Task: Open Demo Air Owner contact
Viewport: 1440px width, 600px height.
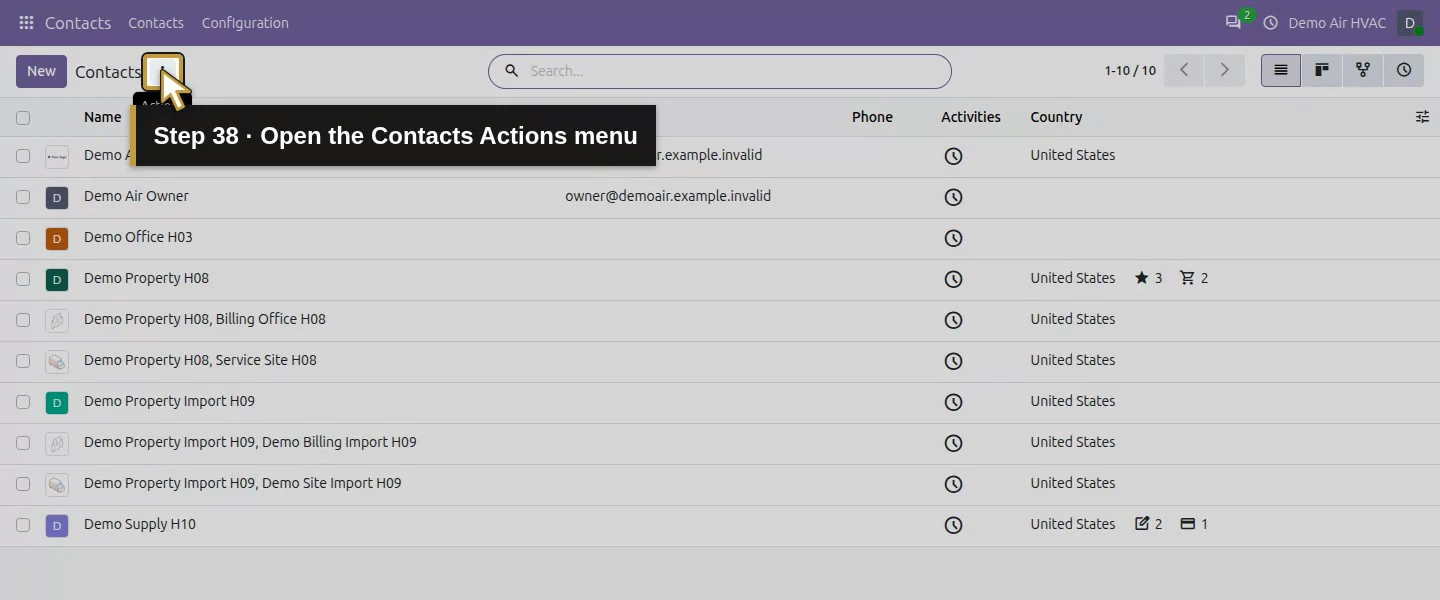Action: click(x=136, y=196)
